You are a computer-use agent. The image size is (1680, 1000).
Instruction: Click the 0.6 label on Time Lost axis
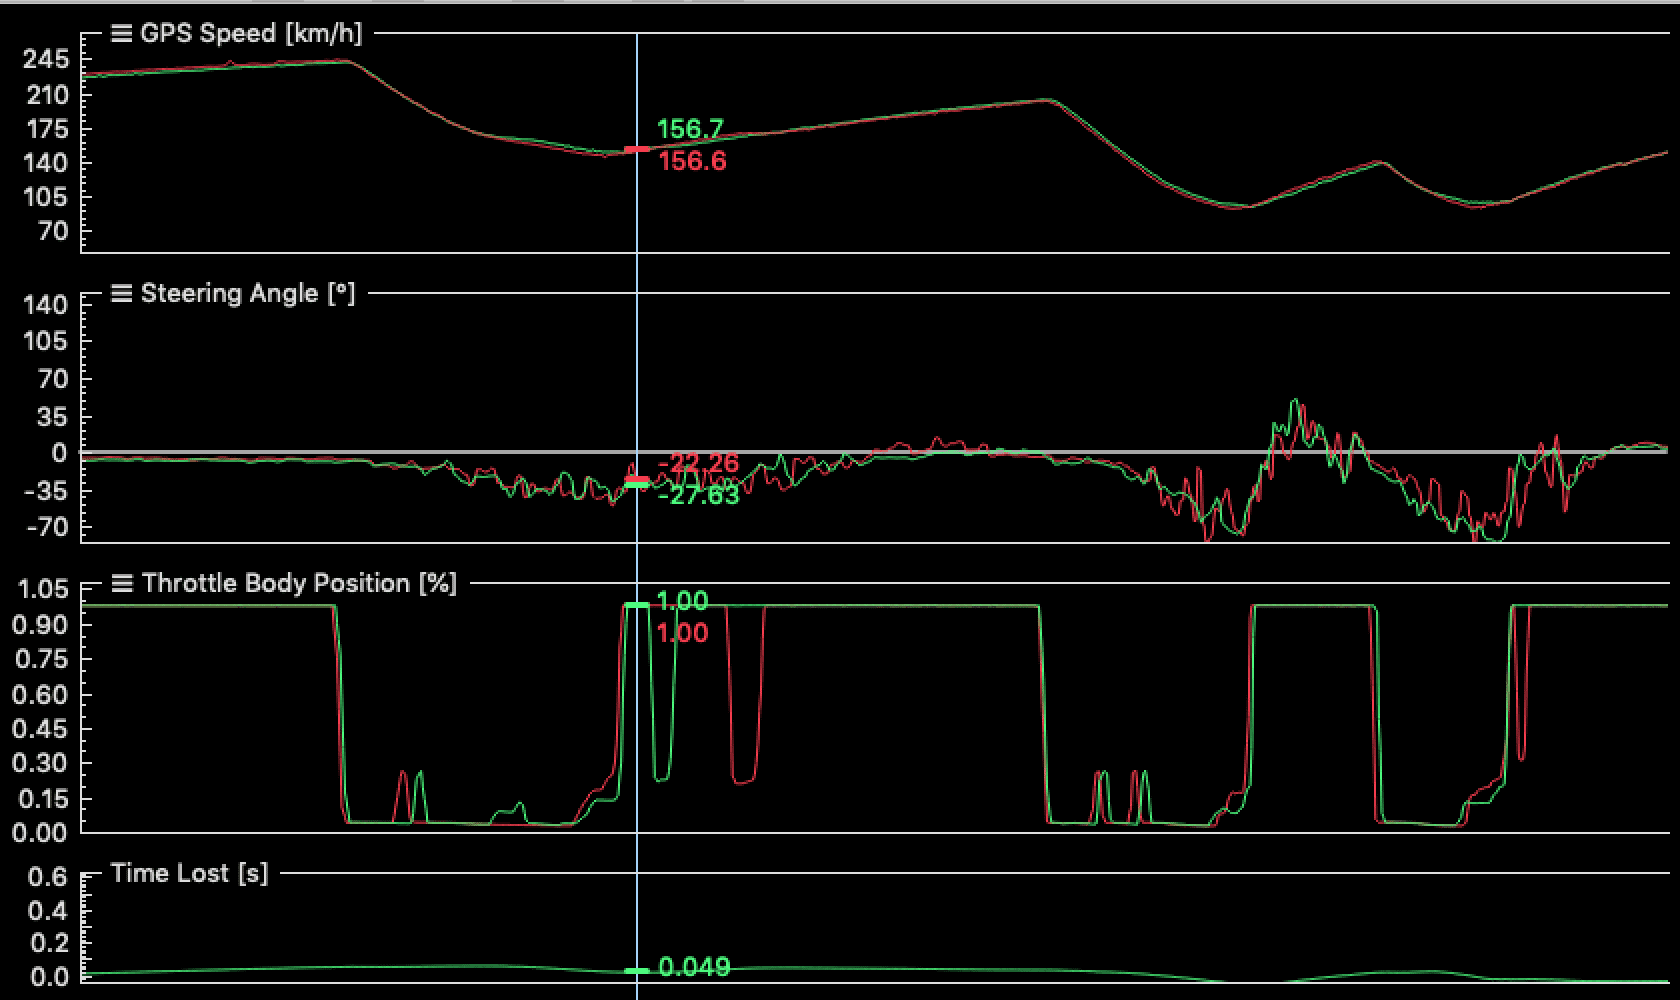click(48, 877)
